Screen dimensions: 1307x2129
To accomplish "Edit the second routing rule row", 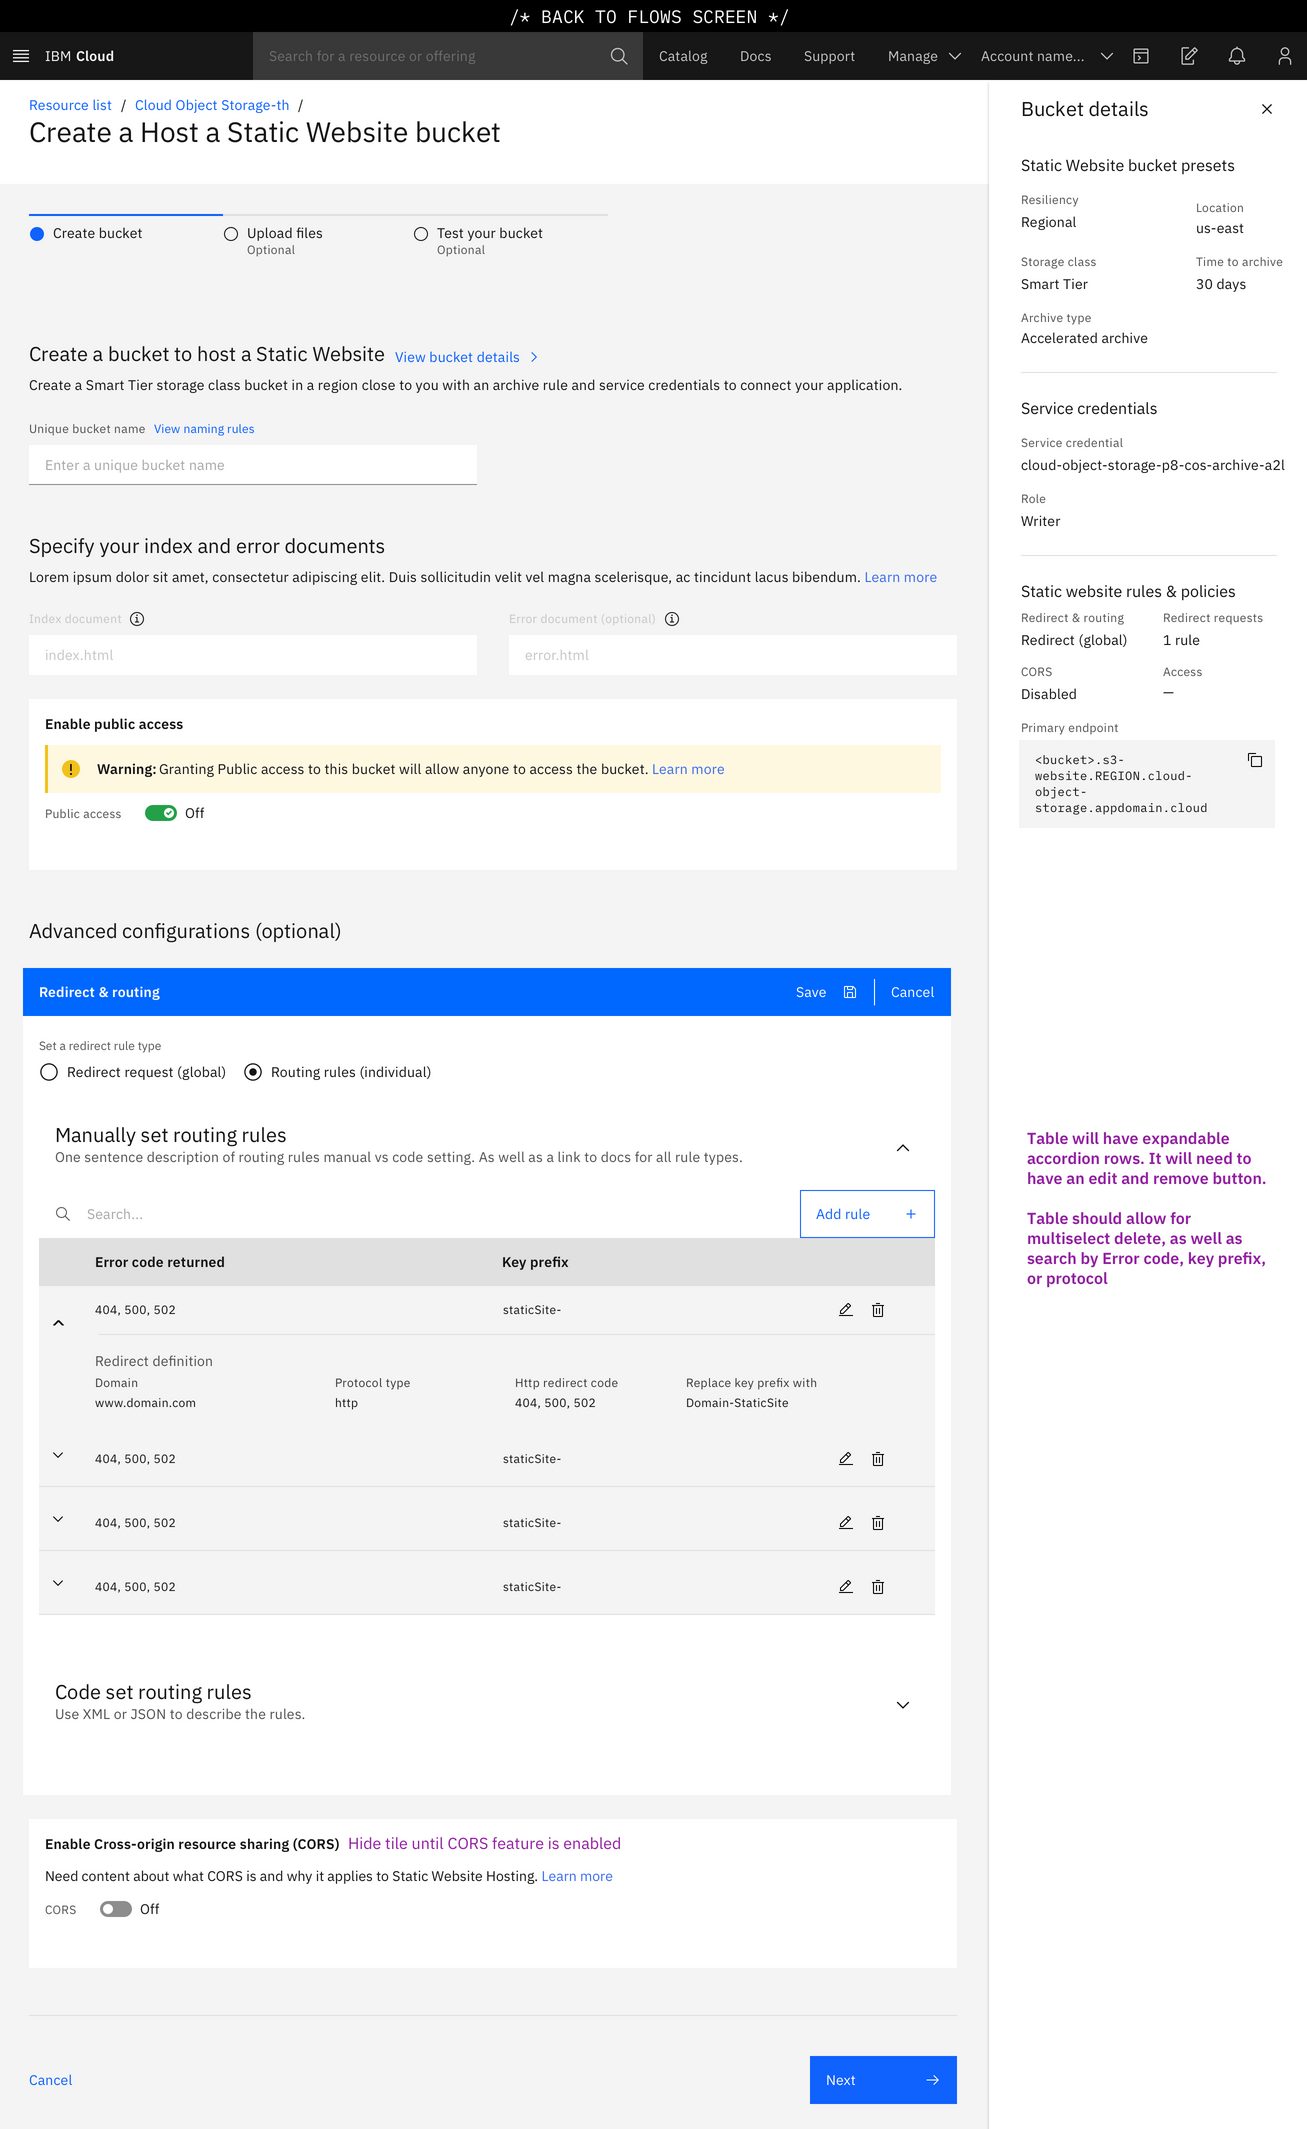I will click(x=846, y=1459).
